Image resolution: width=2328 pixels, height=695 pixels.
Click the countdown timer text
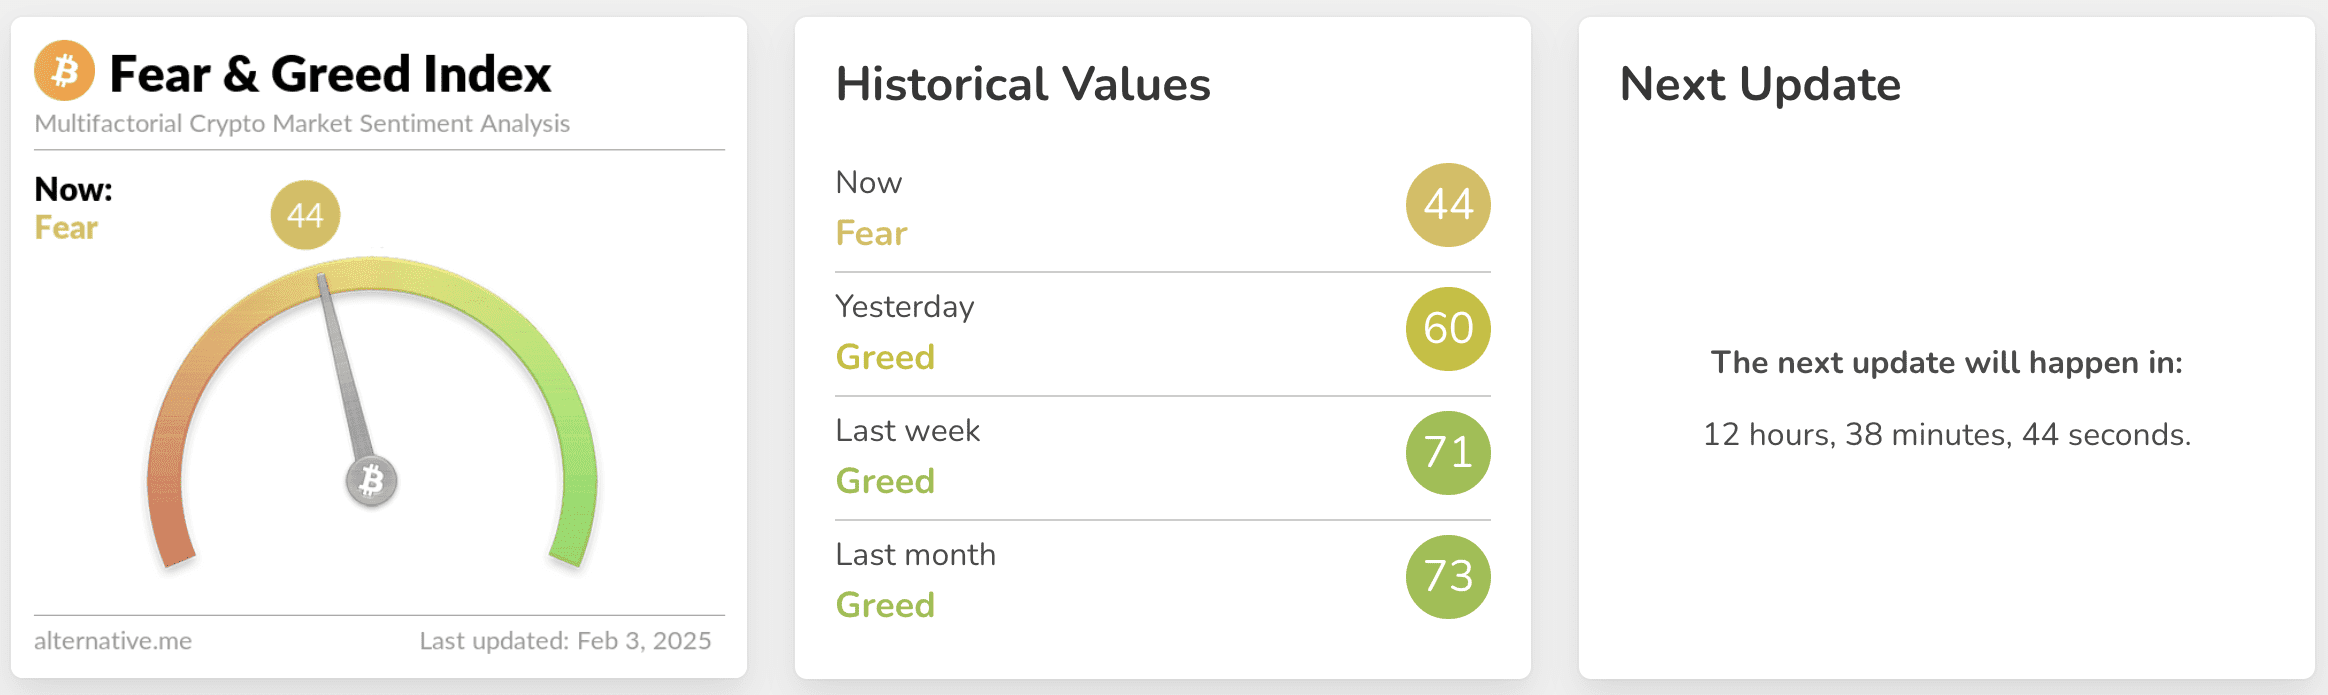click(1947, 434)
